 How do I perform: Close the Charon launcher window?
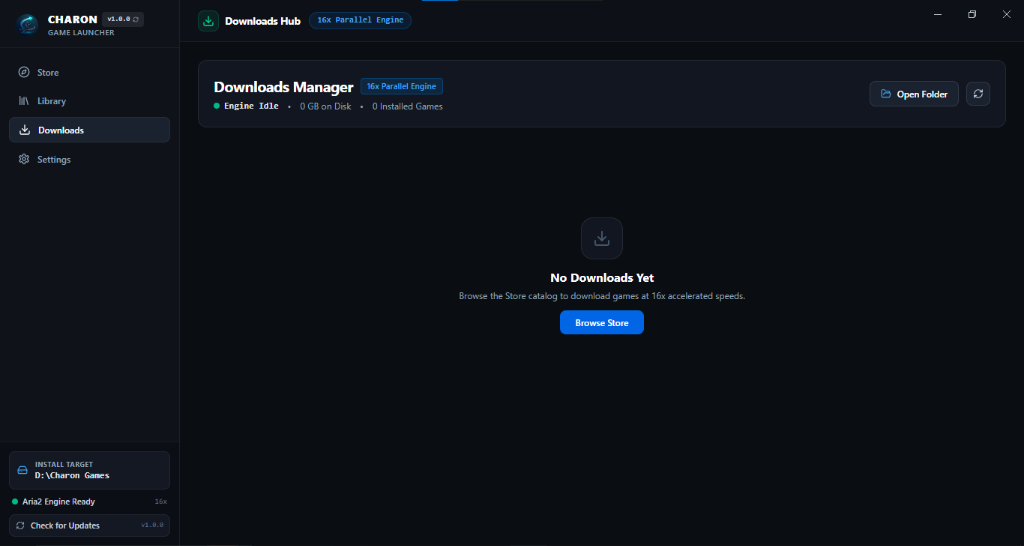[1006, 14]
